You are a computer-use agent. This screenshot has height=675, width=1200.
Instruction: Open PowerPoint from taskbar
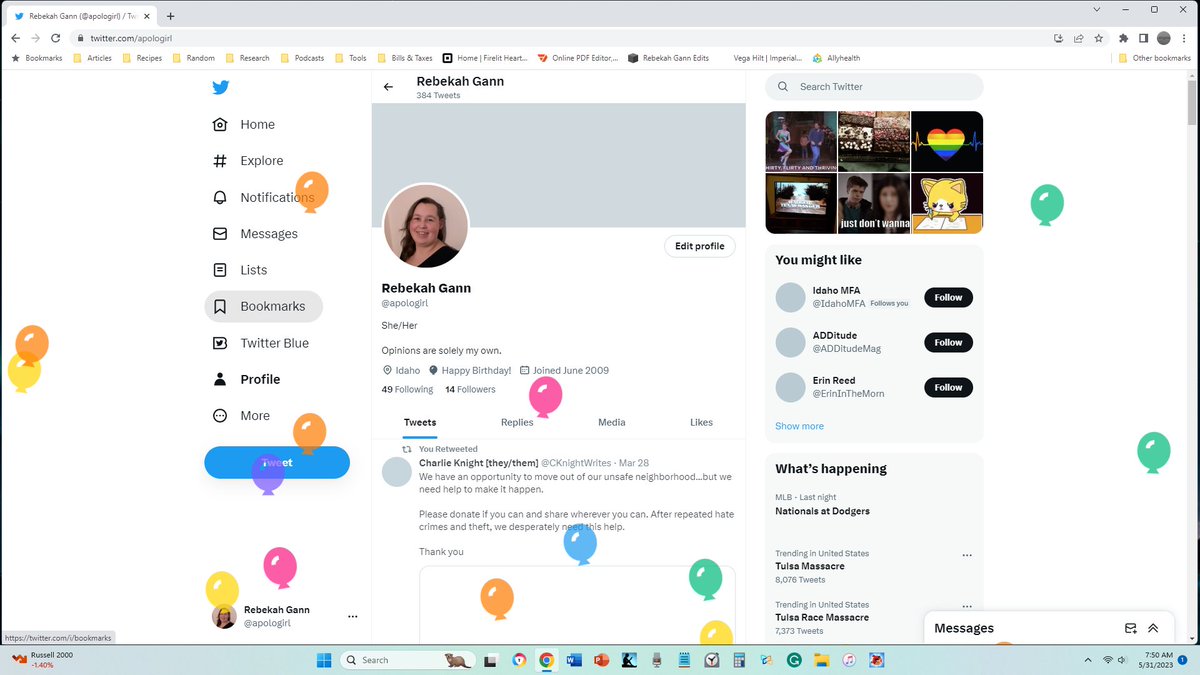coord(601,660)
